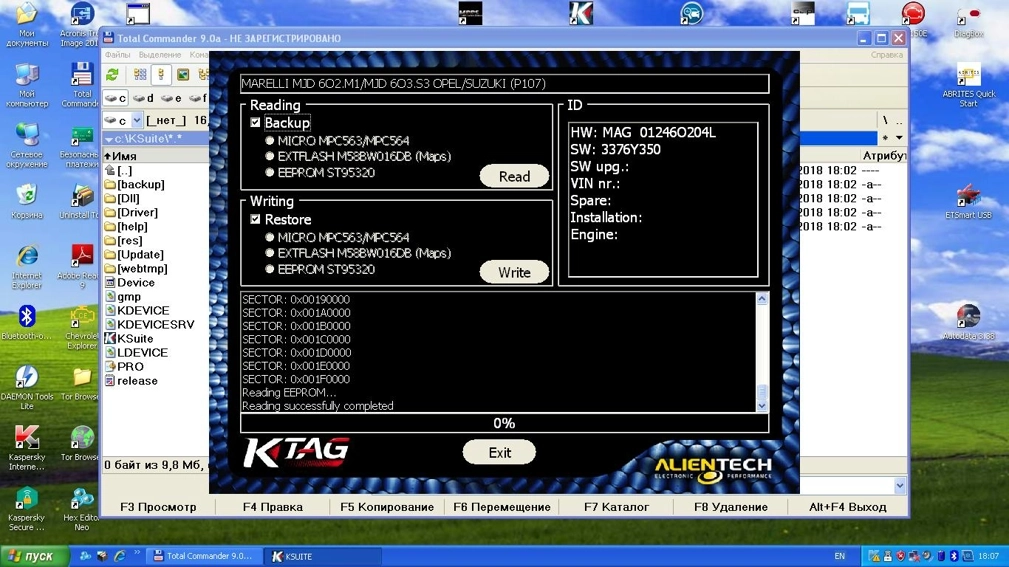This screenshot has width=1009, height=567.
Task: Expand the c:\KSuite path history arrow
Action: (109, 139)
